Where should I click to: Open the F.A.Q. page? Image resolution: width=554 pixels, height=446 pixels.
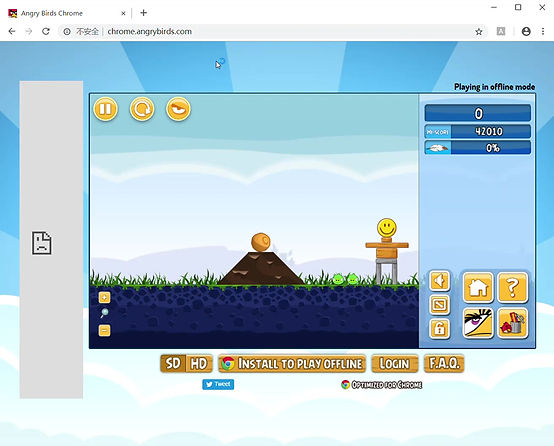coord(444,364)
